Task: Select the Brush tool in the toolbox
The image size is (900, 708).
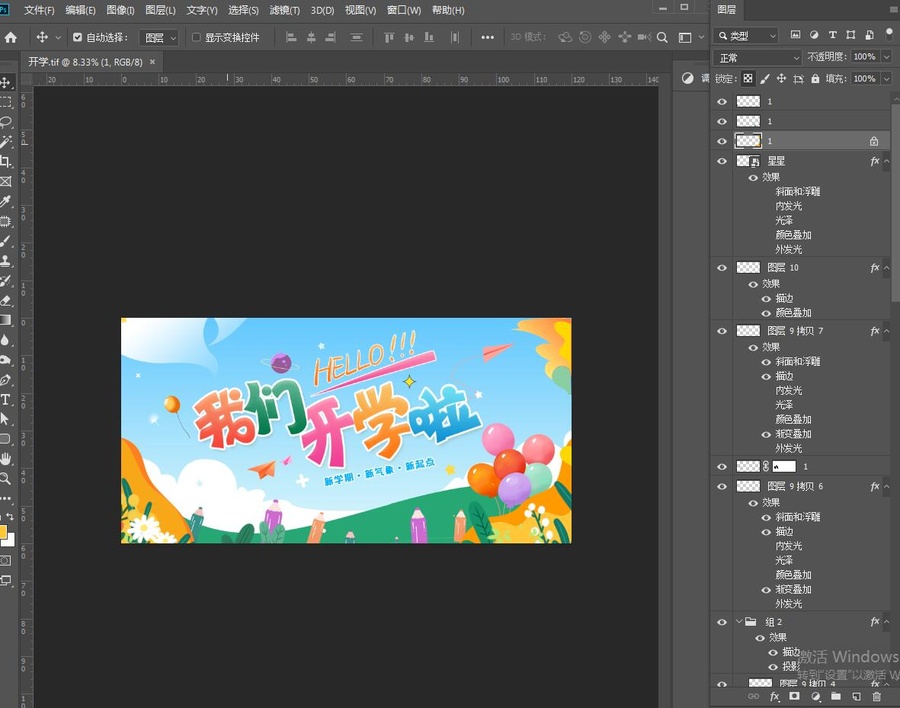Action: [x=6, y=241]
